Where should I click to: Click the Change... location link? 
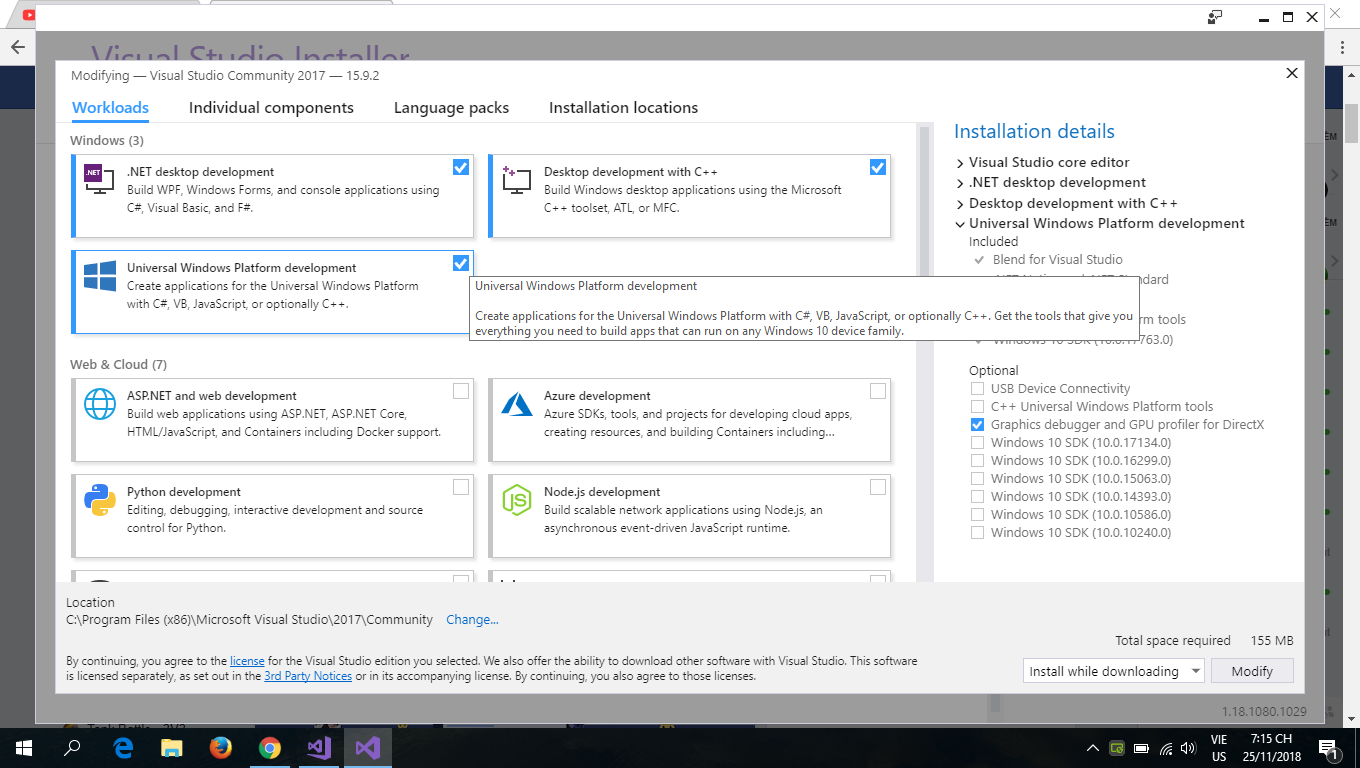pyautogui.click(x=472, y=620)
